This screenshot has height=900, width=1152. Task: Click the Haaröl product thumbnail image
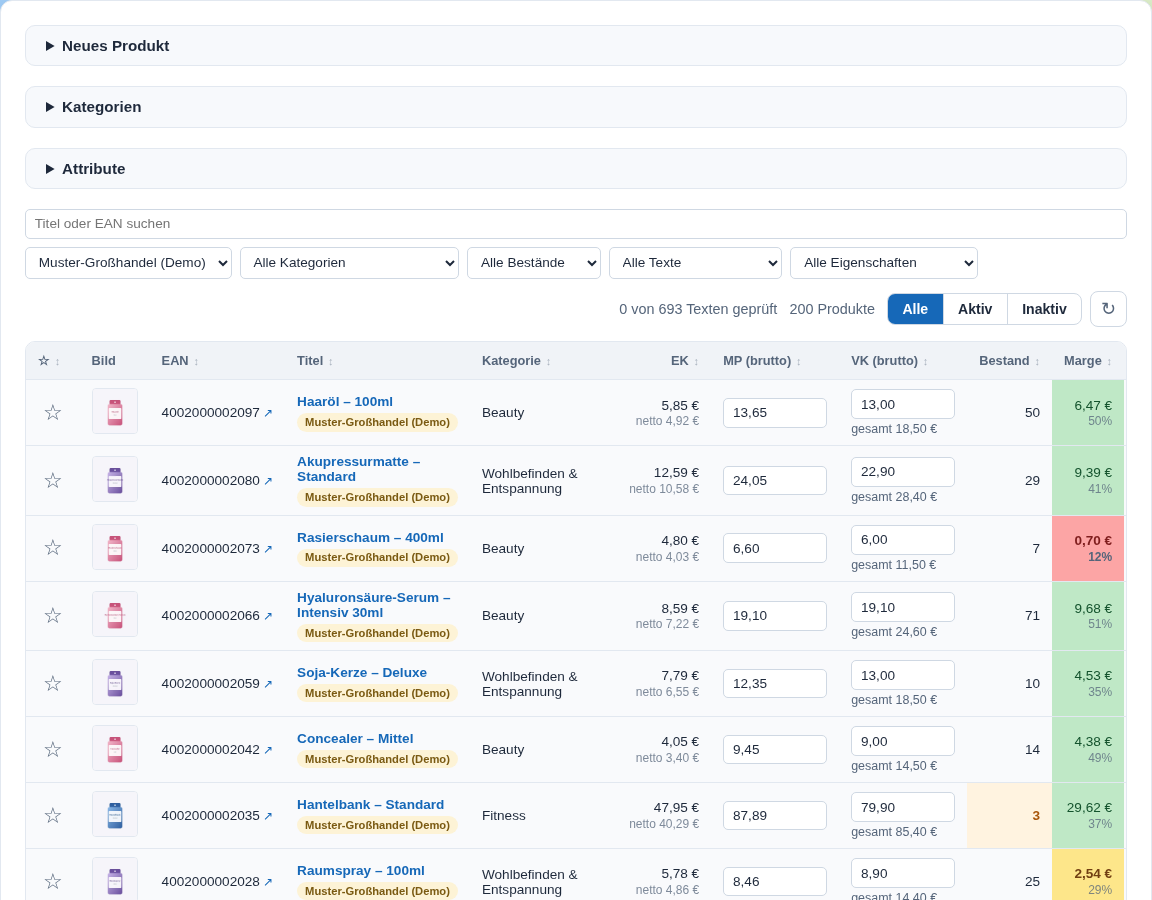point(115,411)
